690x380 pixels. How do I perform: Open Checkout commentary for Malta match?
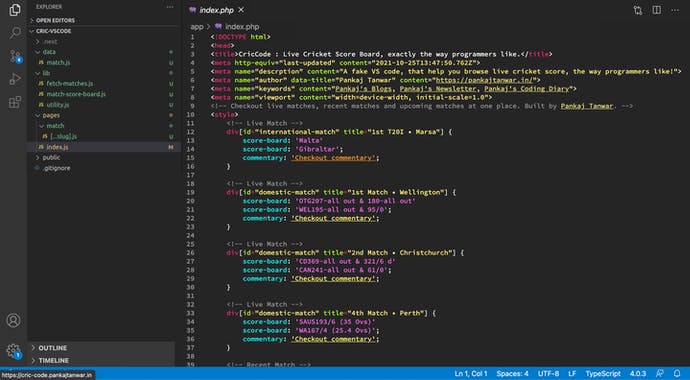point(333,158)
